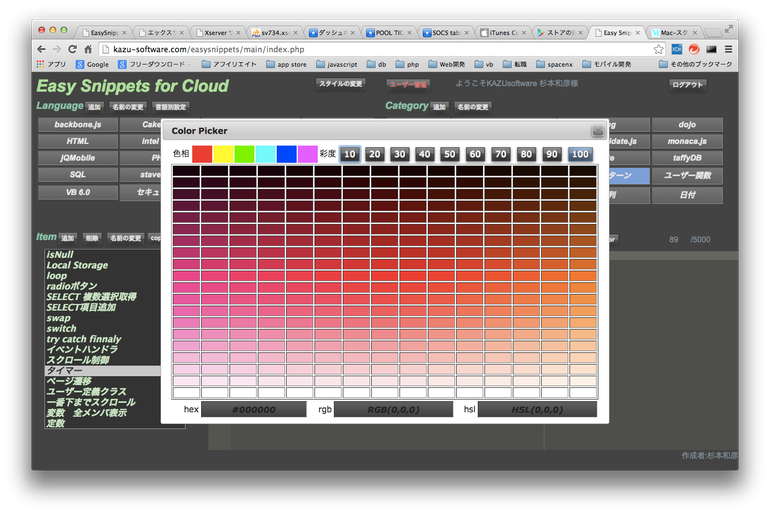
Task: Click the black terminal extension icon
Action: click(711, 49)
